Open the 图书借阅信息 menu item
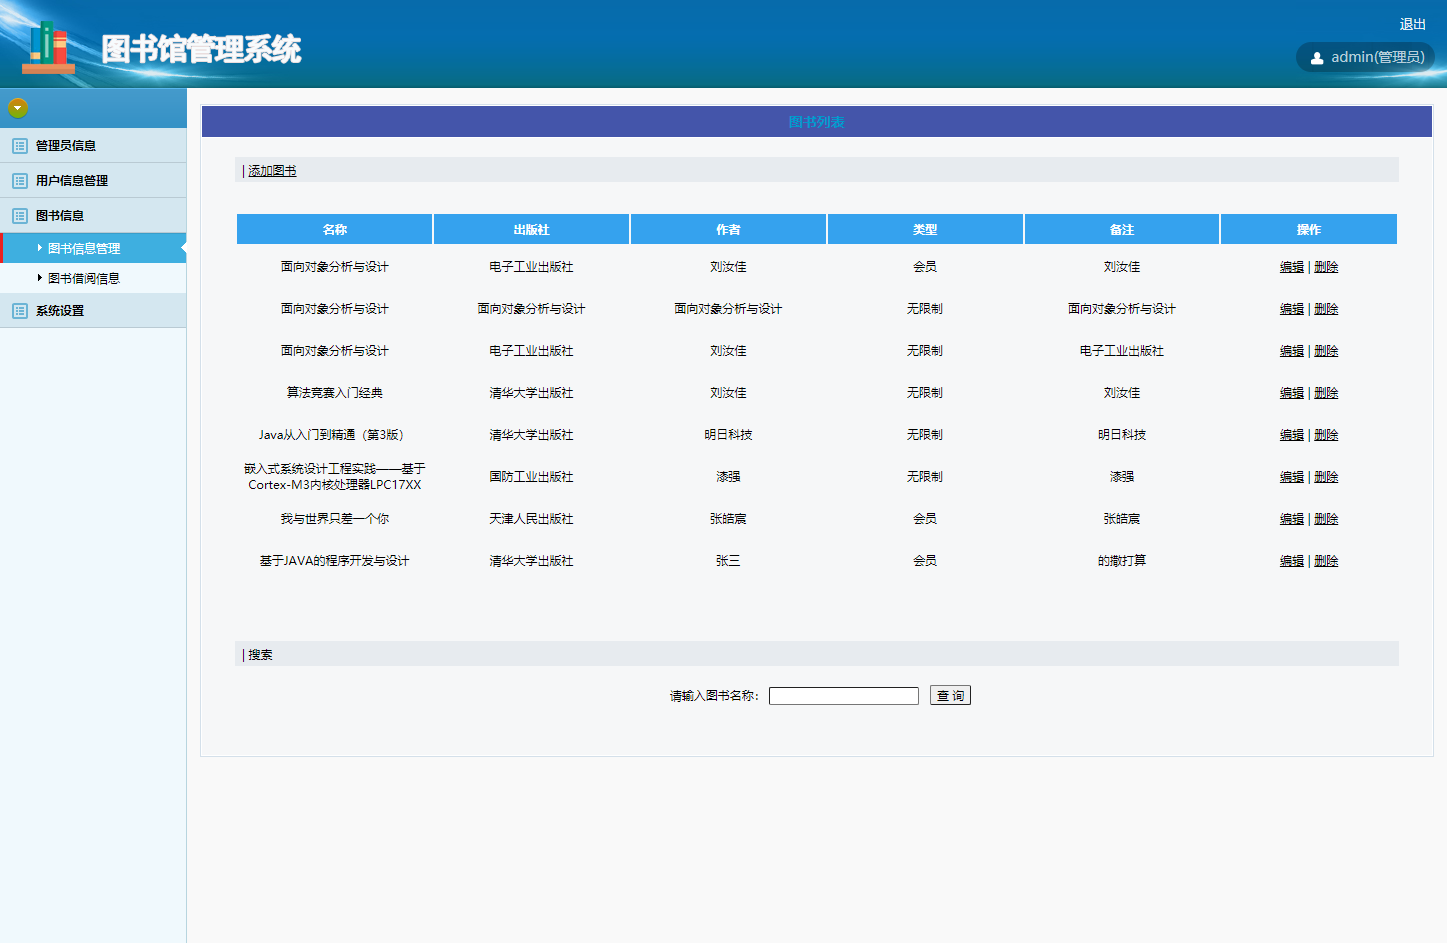The height and width of the screenshot is (943, 1447). (80, 278)
